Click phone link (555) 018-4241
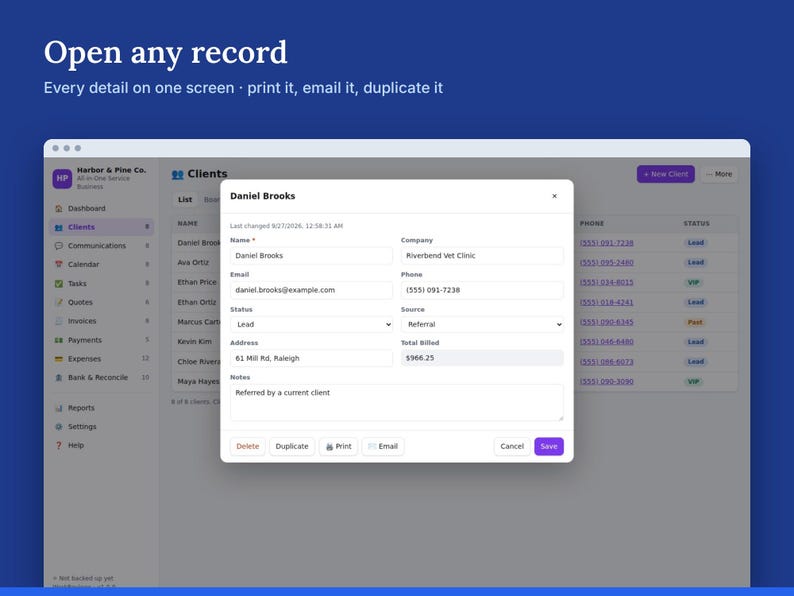Viewport: 794px width, 596px height. (607, 302)
